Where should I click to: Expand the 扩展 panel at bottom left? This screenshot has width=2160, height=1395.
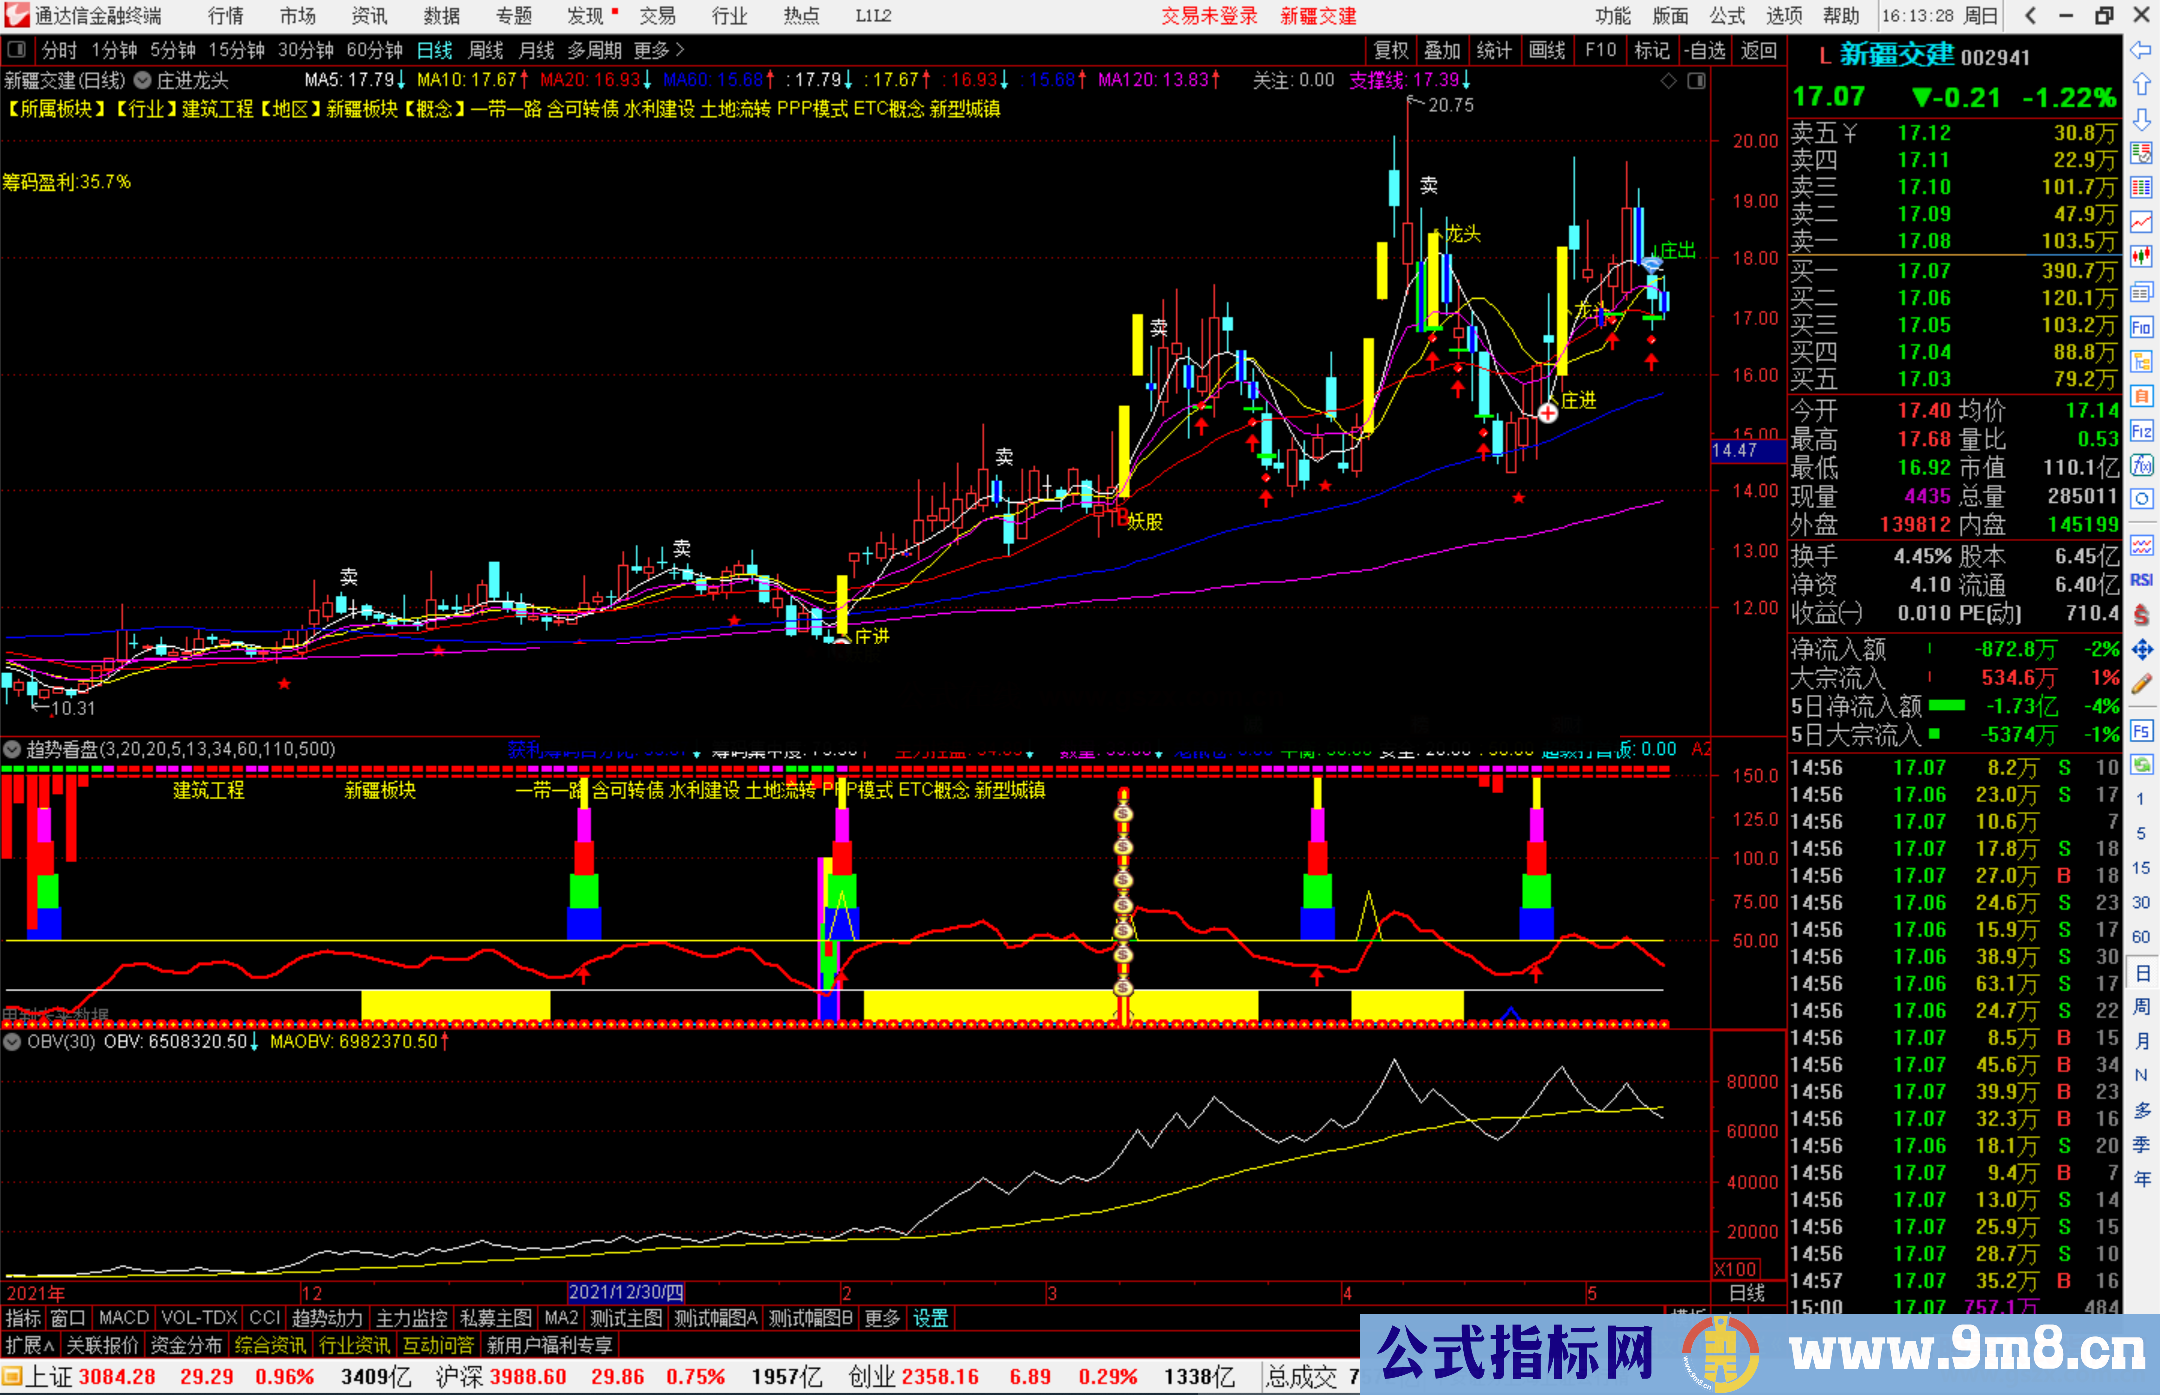(x=30, y=1345)
